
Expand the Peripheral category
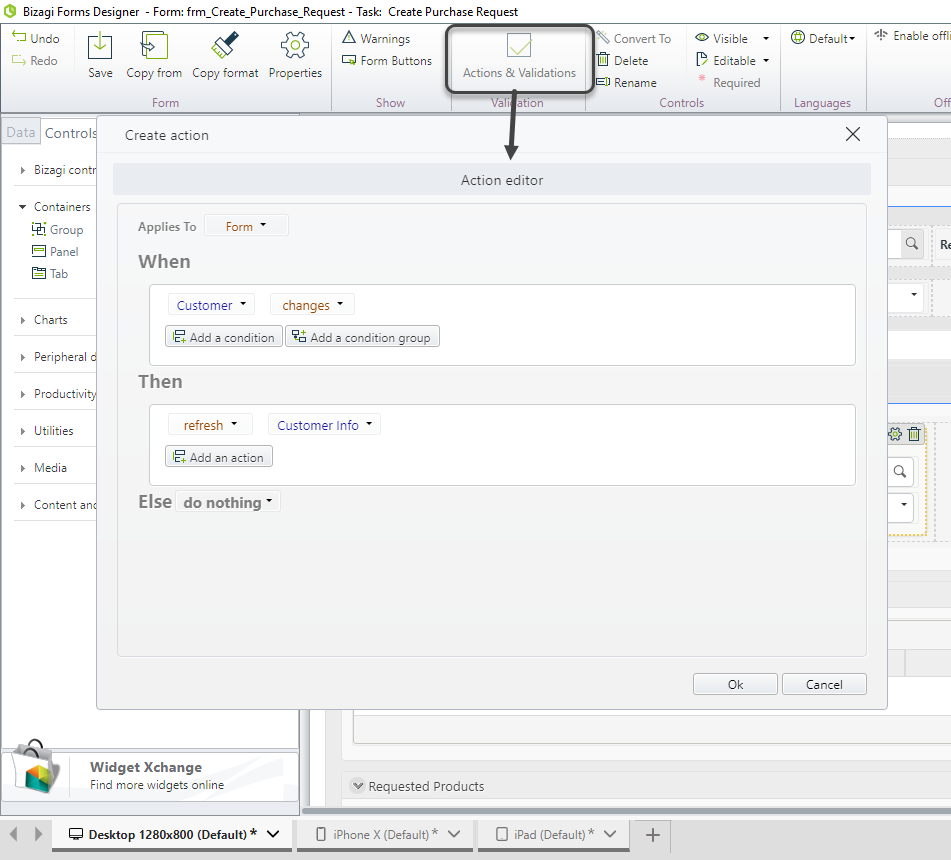[22, 357]
